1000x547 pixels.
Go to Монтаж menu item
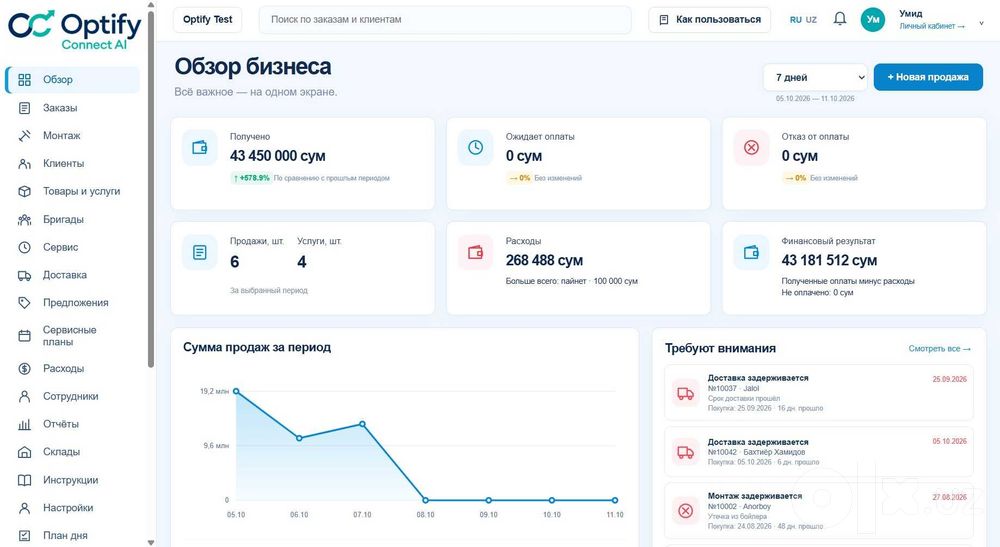(73, 136)
